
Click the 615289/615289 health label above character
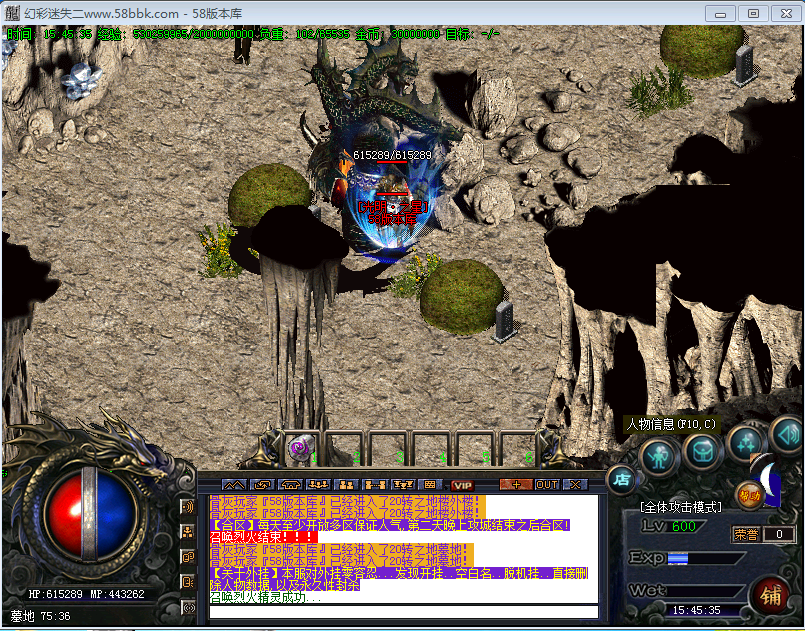tap(392, 155)
